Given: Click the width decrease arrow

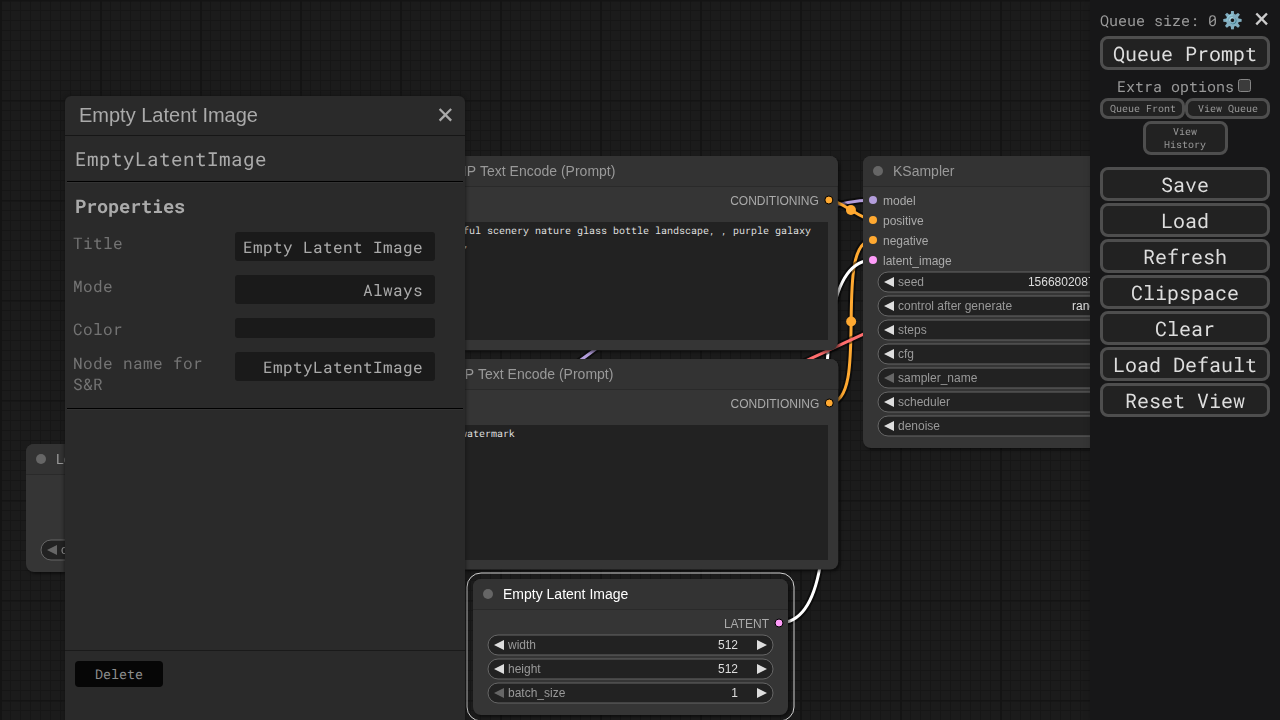Looking at the screenshot, I should (x=499, y=645).
